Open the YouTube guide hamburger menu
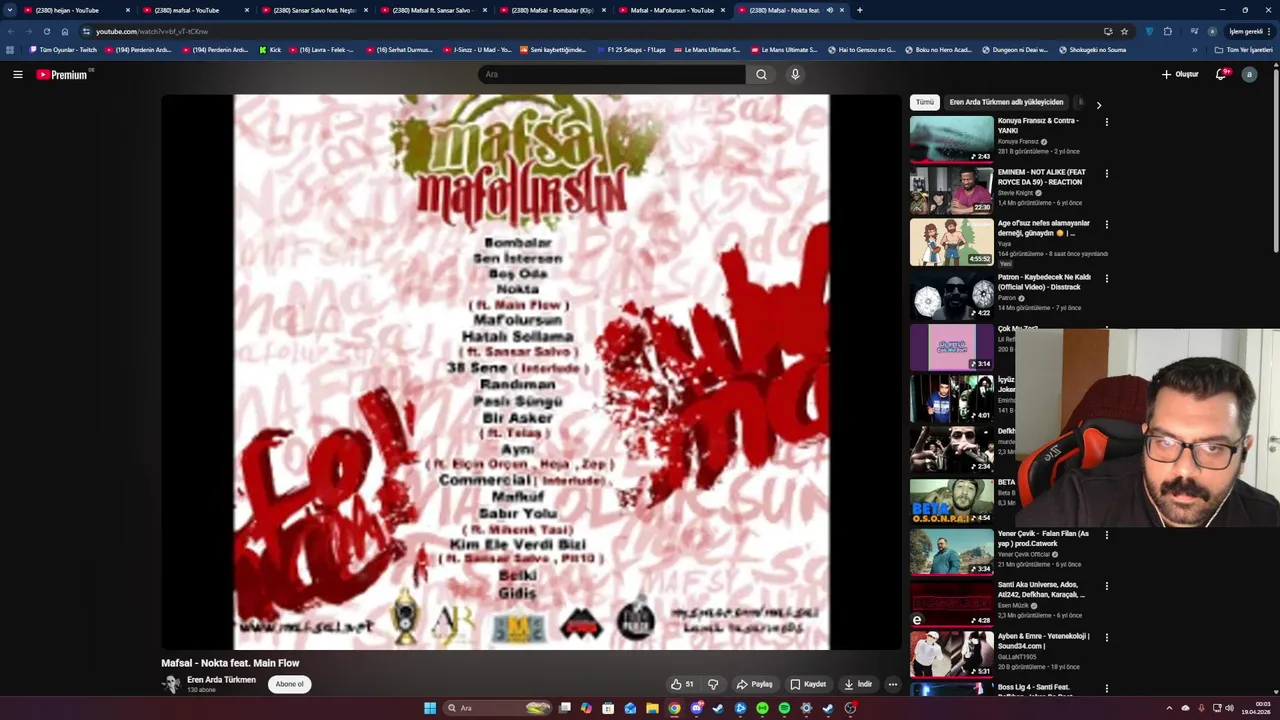This screenshot has width=1280, height=720. coord(17,74)
